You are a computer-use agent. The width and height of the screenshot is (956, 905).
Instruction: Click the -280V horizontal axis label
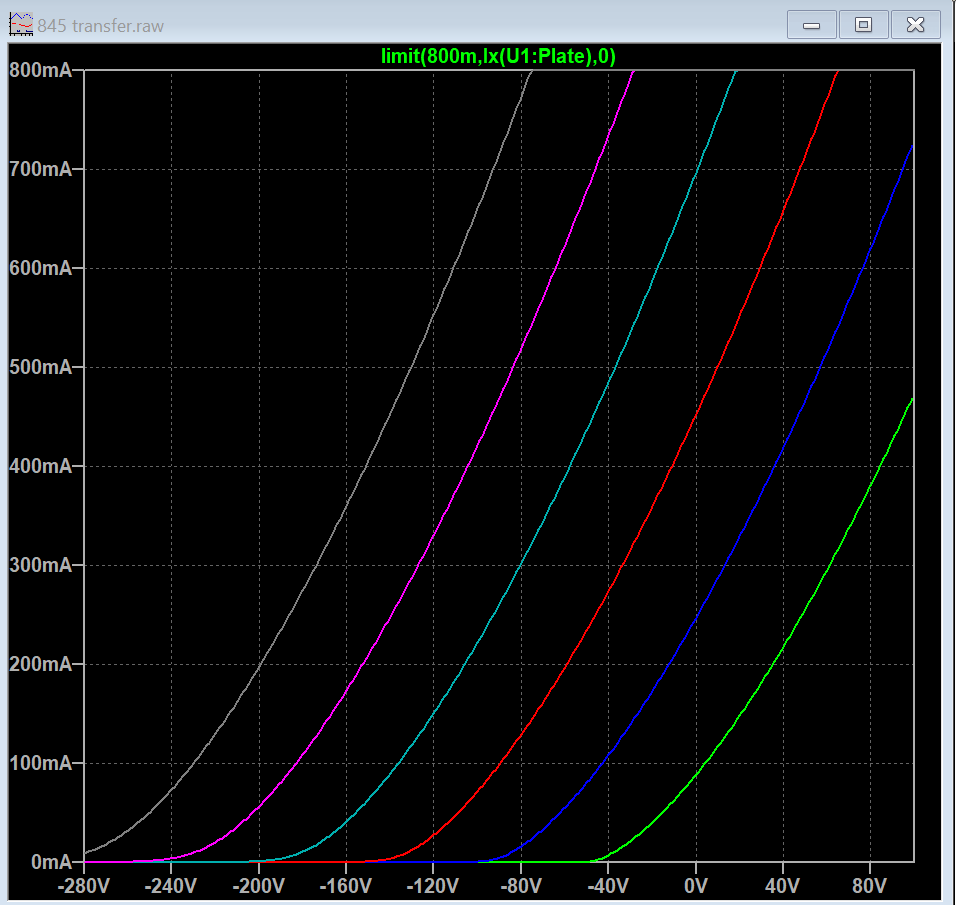pyautogui.click(x=84, y=886)
